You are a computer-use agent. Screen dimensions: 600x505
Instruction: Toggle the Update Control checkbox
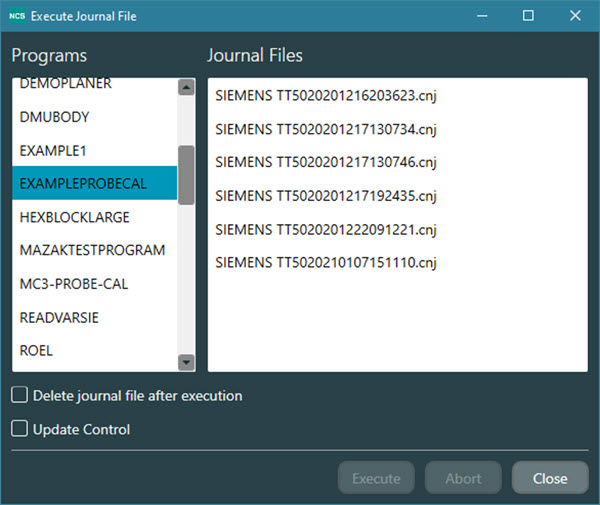point(20,429)
